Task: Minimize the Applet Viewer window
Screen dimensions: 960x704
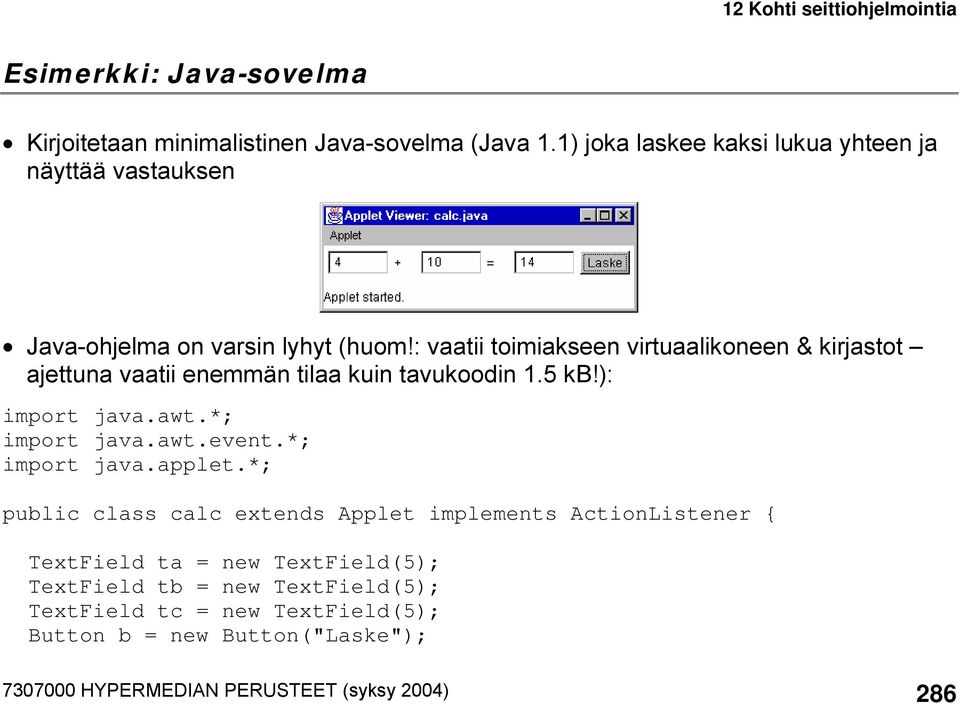Action: [588, 215]
